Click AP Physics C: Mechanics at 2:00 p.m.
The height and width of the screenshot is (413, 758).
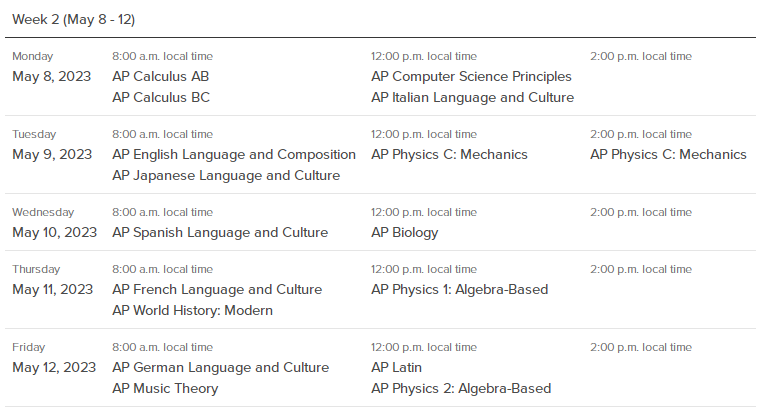pos(668,154)
